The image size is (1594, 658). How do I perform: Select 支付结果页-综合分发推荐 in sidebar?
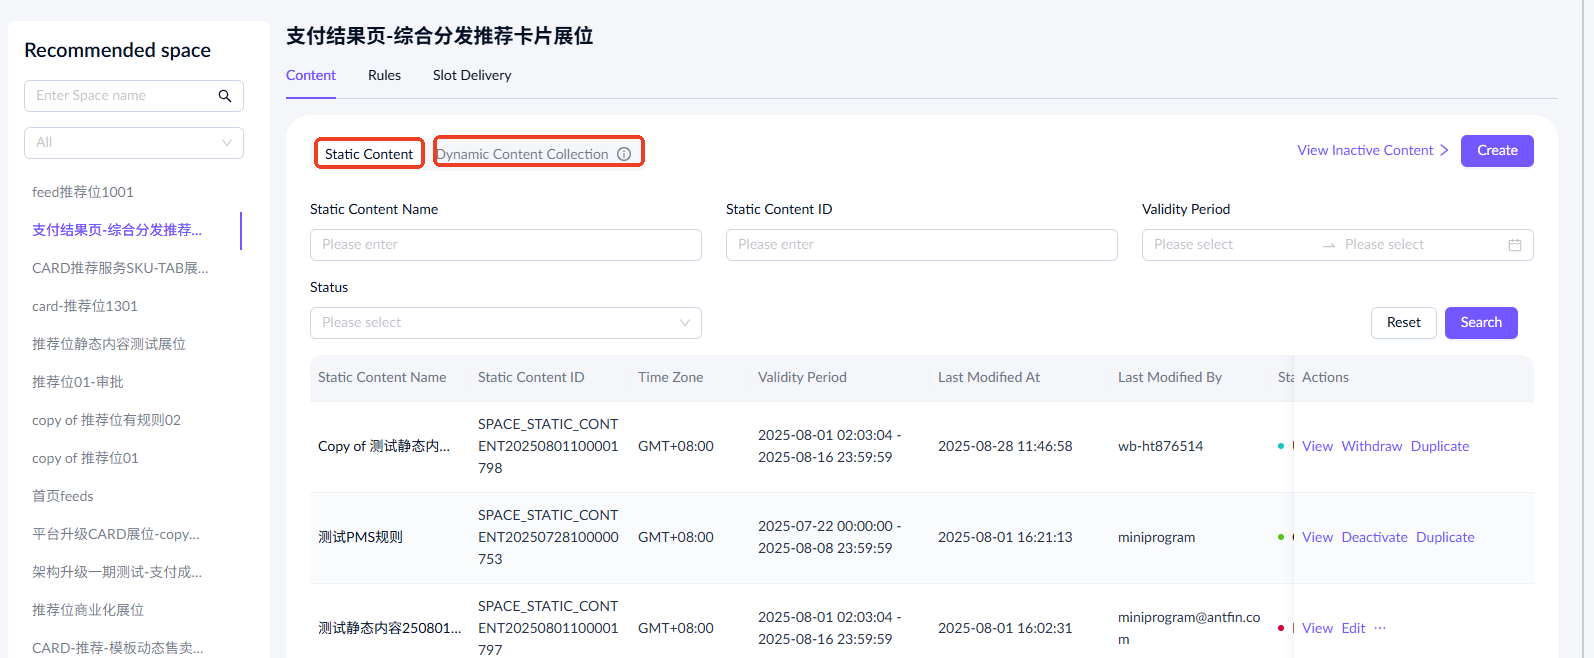pyautogui.click(x=117, y=230)
